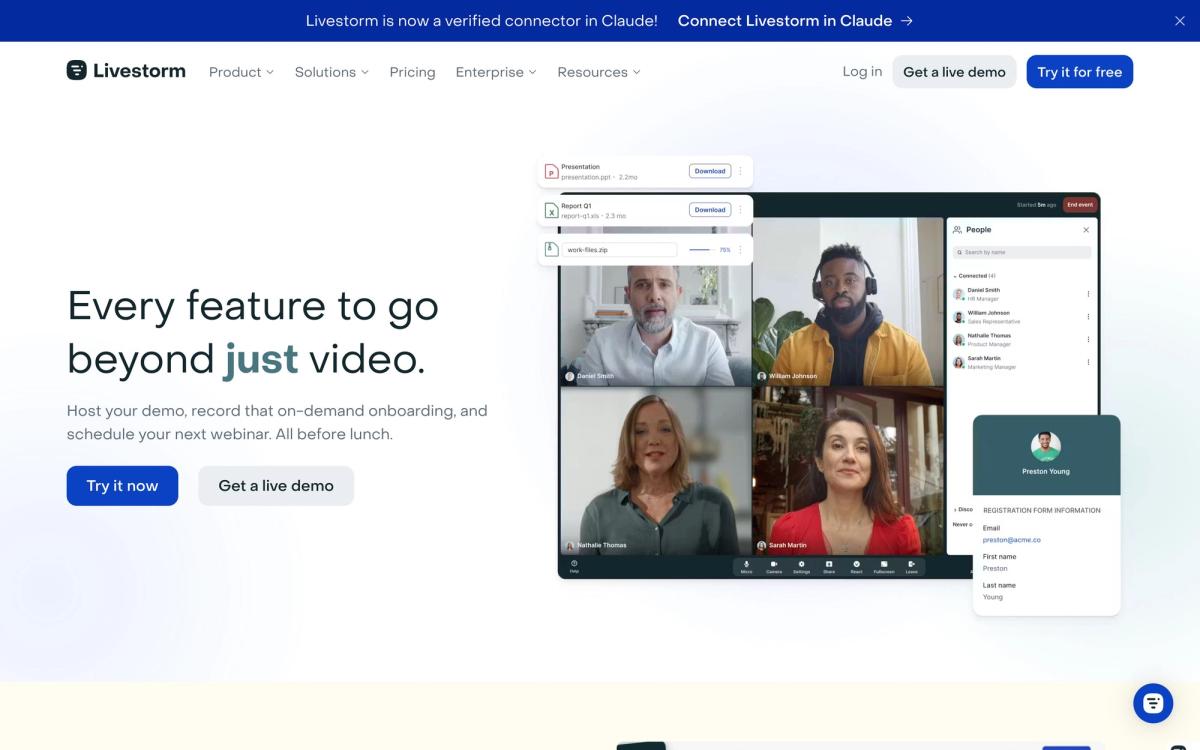
Task: Open Settings gear in meeting toolbar
Action: tap(801, 566)
